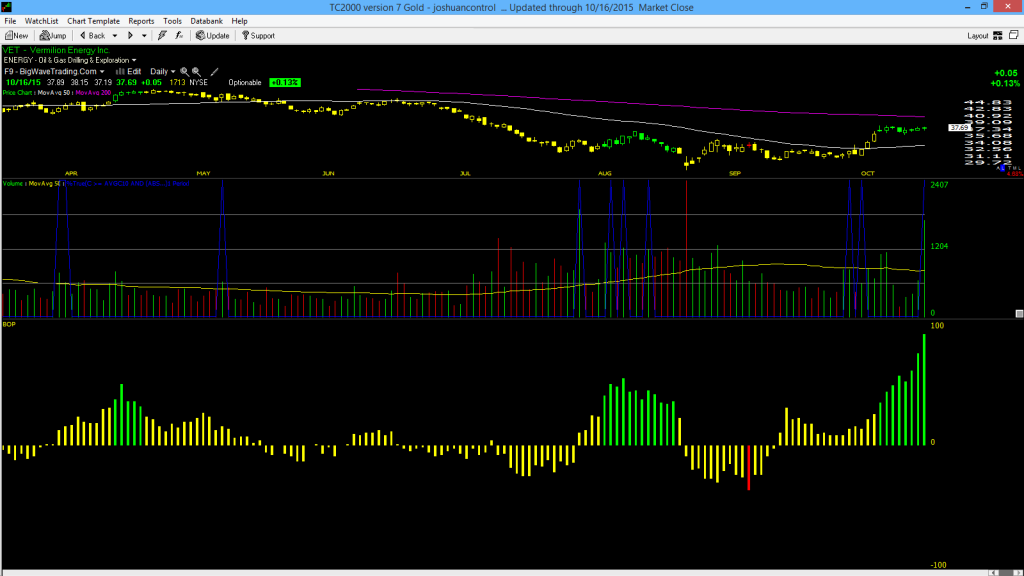Zoom in with the first magnifier icon
This screenshot has height=576, width=1024.
point(184,71)
